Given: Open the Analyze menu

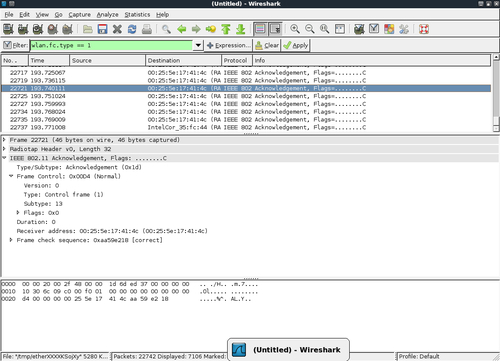Looking at the screenshot, I should [x=107, y=15].
